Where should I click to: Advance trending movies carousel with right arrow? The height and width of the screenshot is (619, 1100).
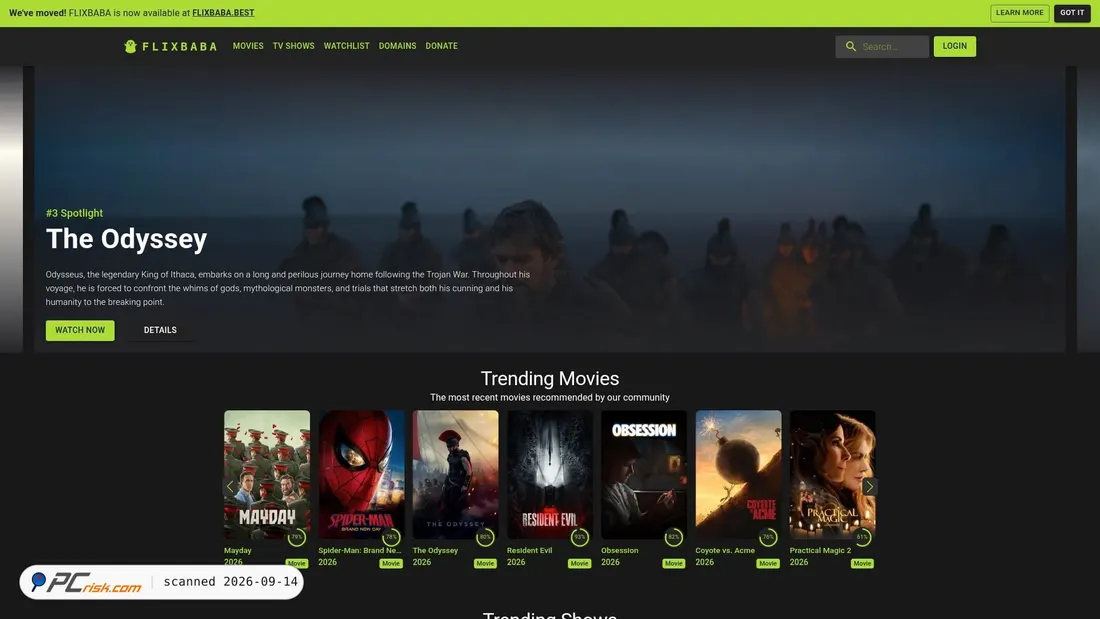point(868,486)
